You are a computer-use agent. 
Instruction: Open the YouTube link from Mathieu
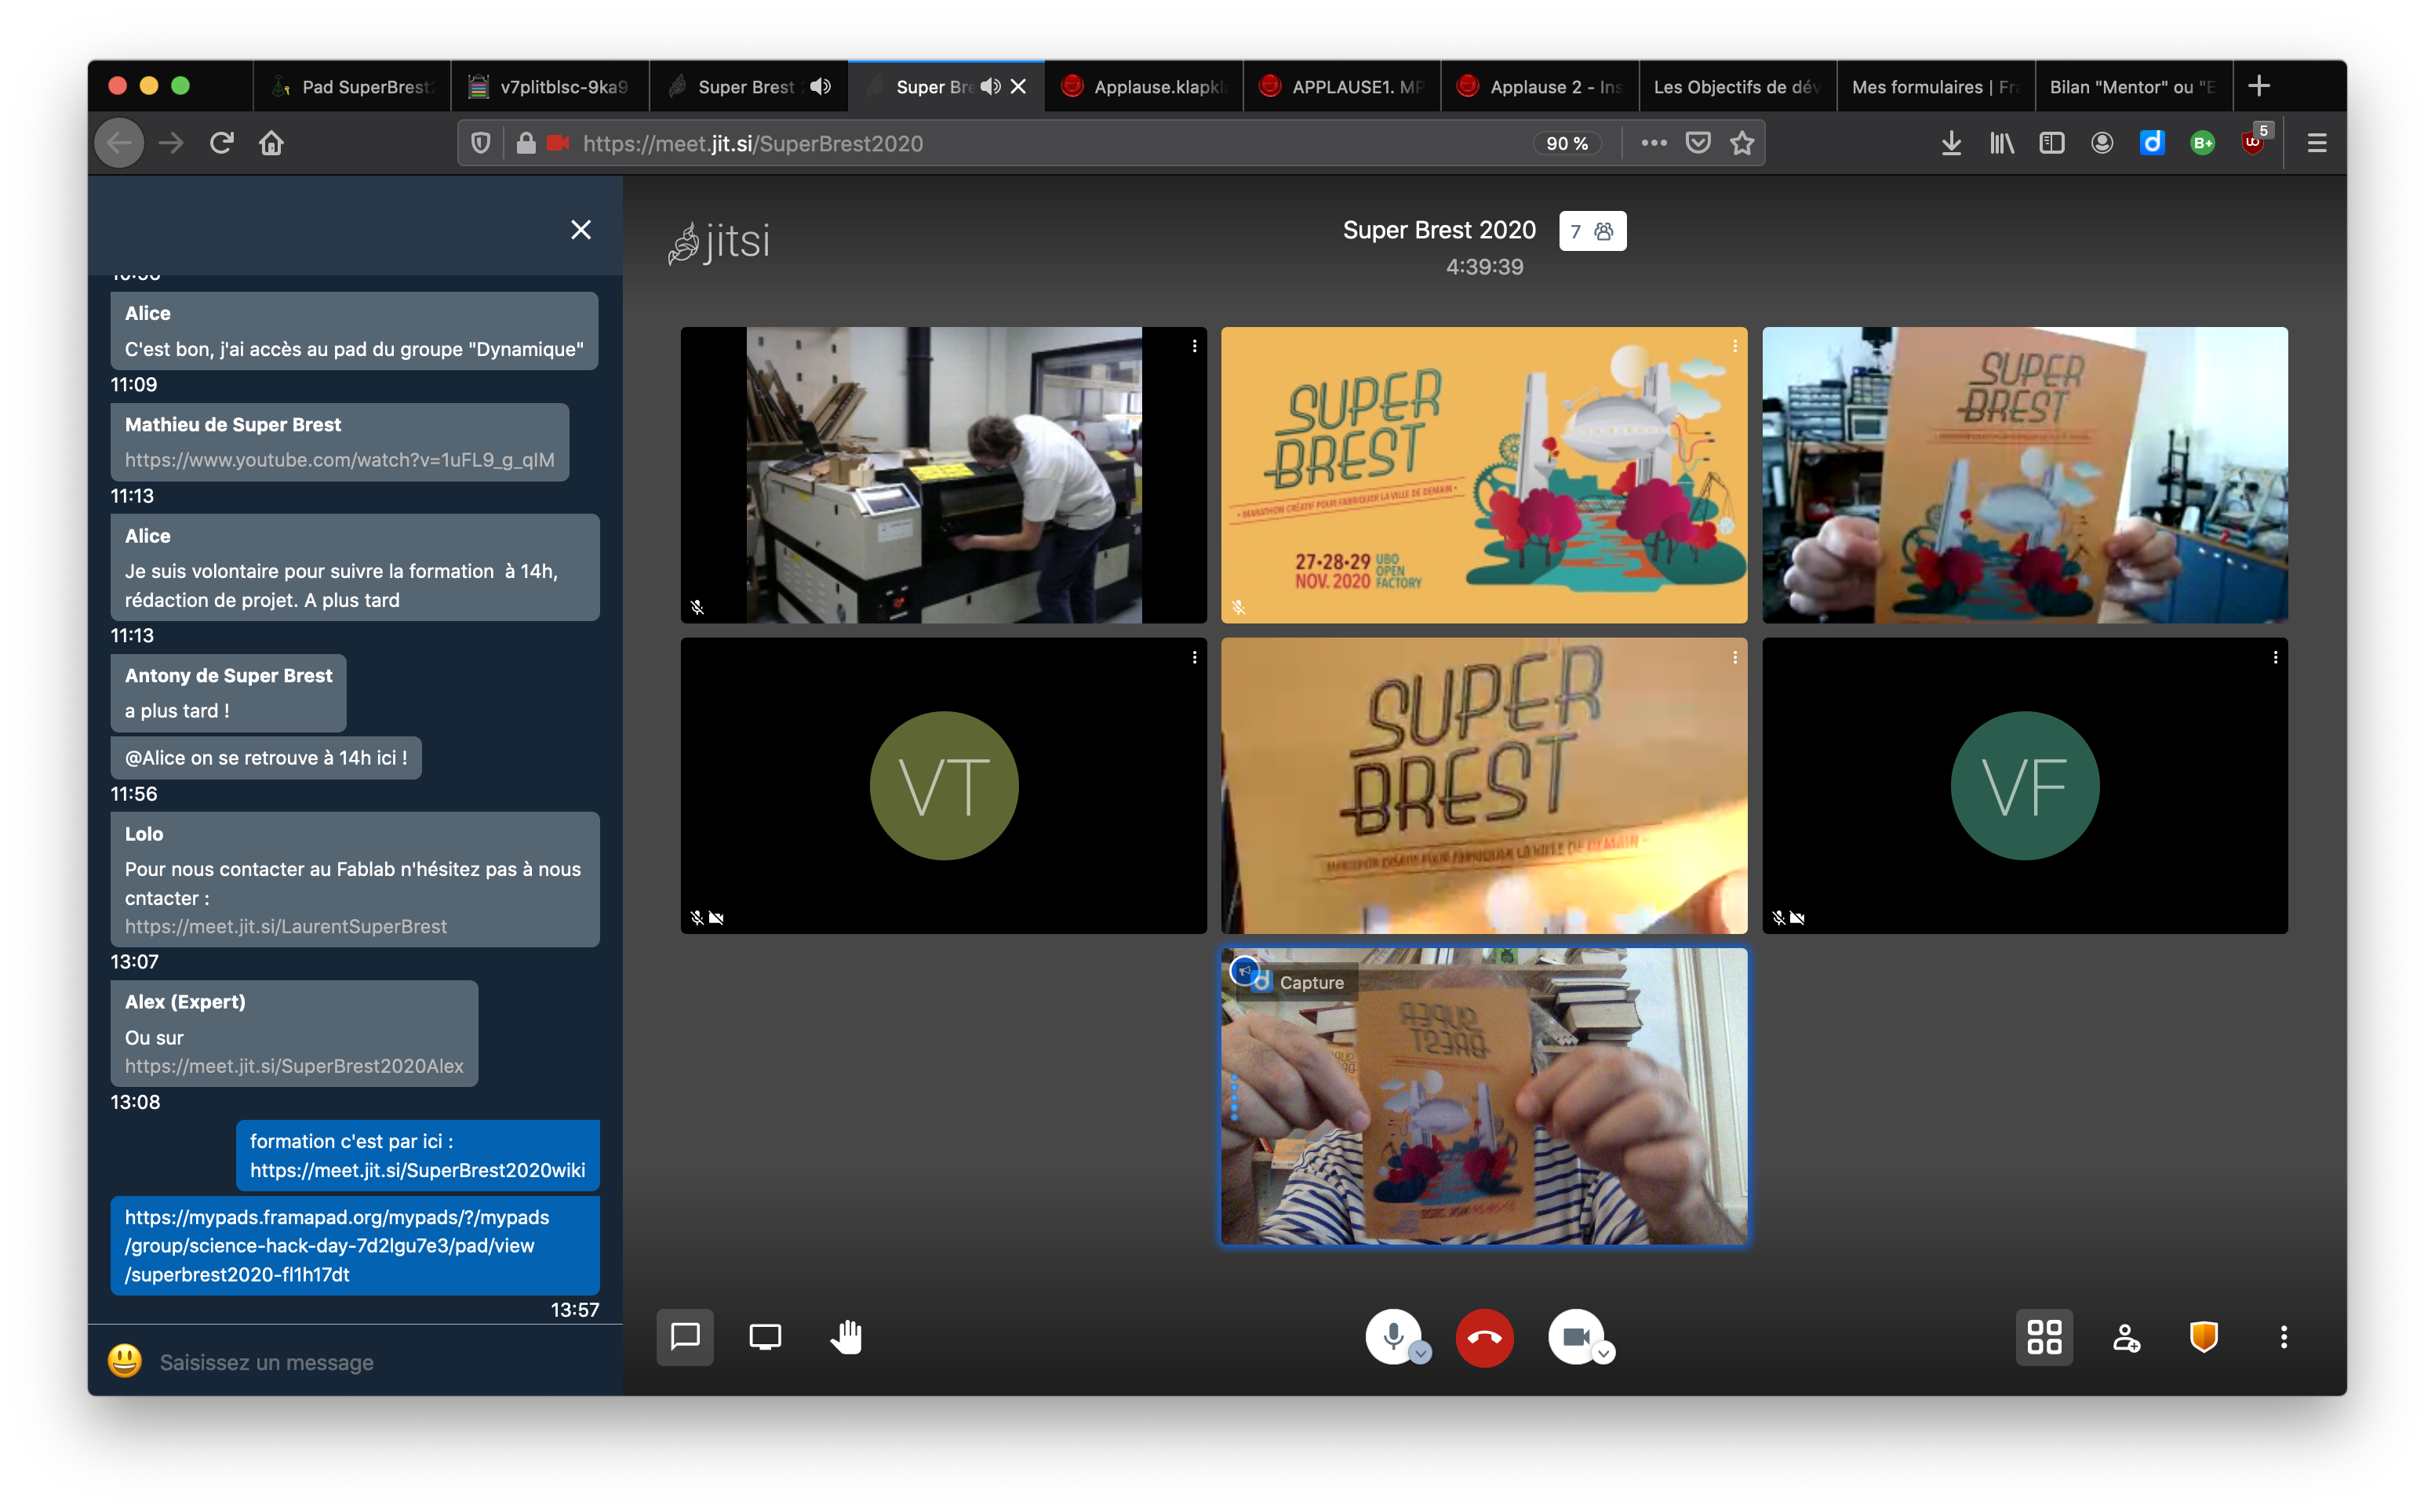click(339, 460)
